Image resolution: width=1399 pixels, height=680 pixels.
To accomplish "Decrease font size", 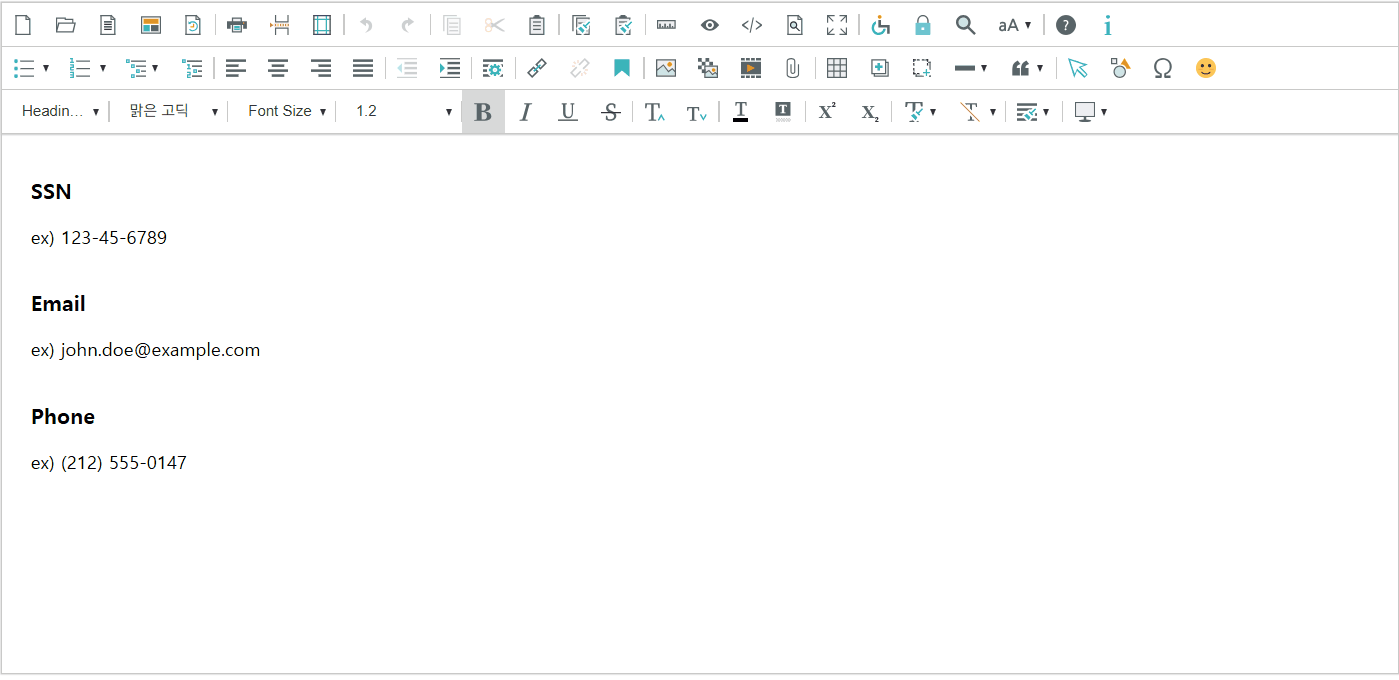I will (697, 111).
